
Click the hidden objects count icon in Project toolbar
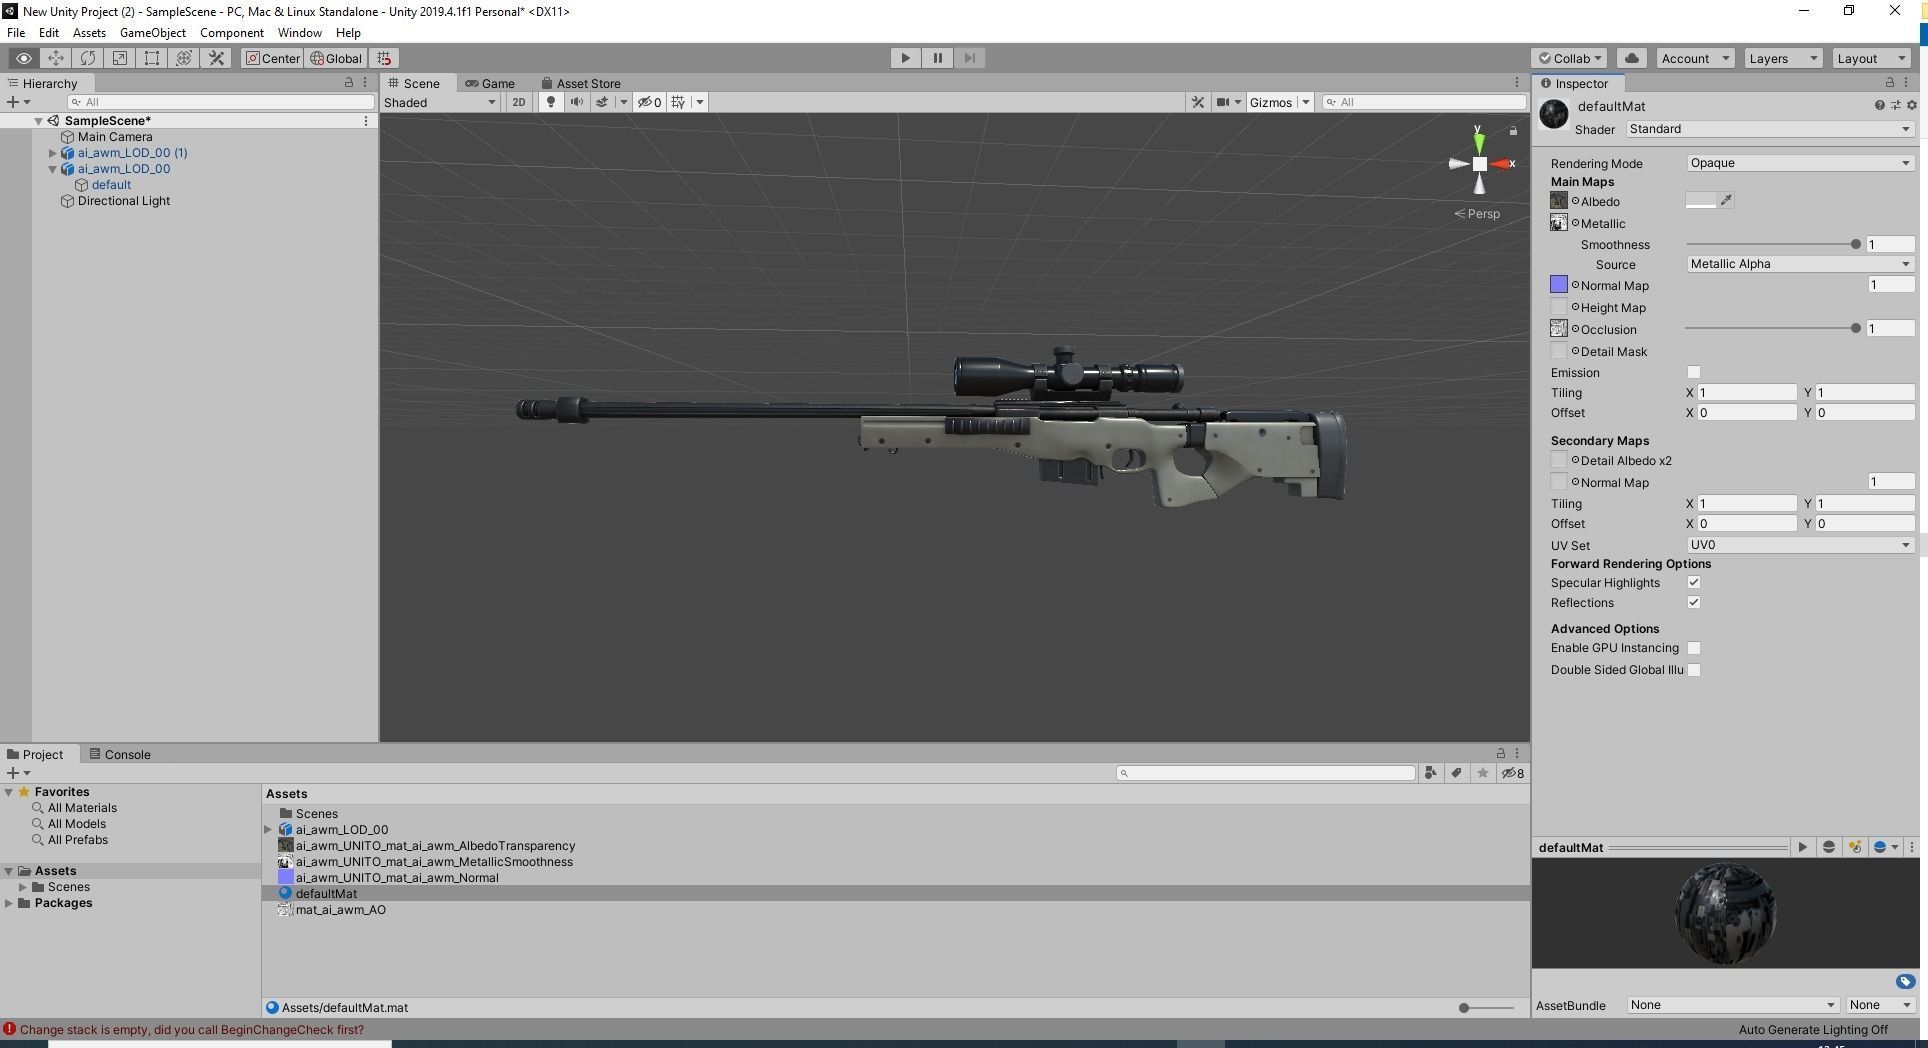pyautogui.click(x=1511, y=773)
